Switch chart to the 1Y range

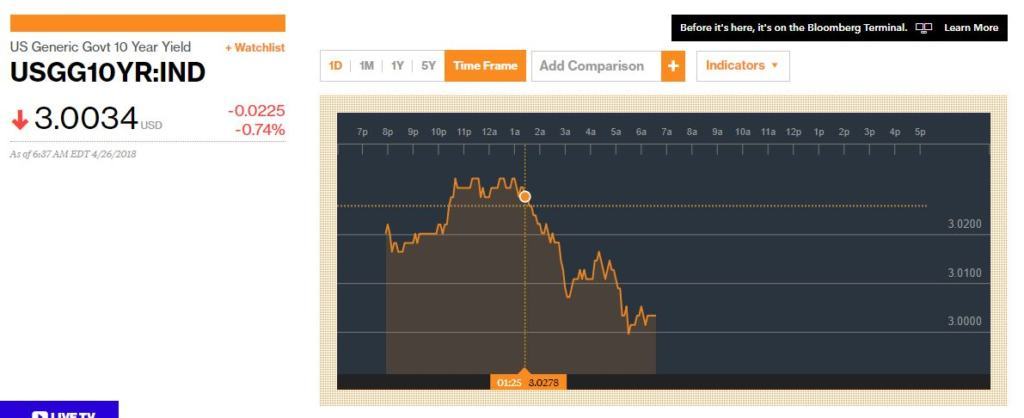click(x=397, y=66)
